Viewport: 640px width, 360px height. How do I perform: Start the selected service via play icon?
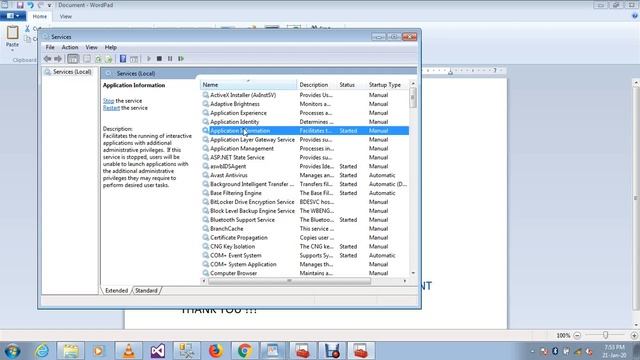149,59
